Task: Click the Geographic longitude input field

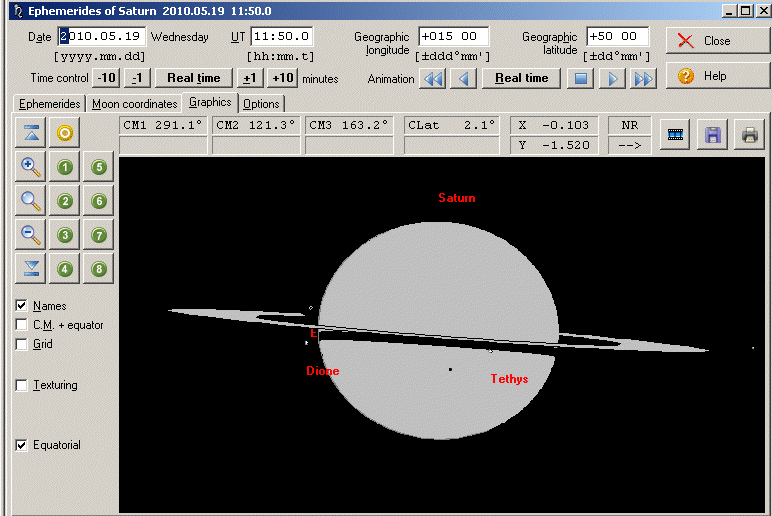Action: point(453,36)
